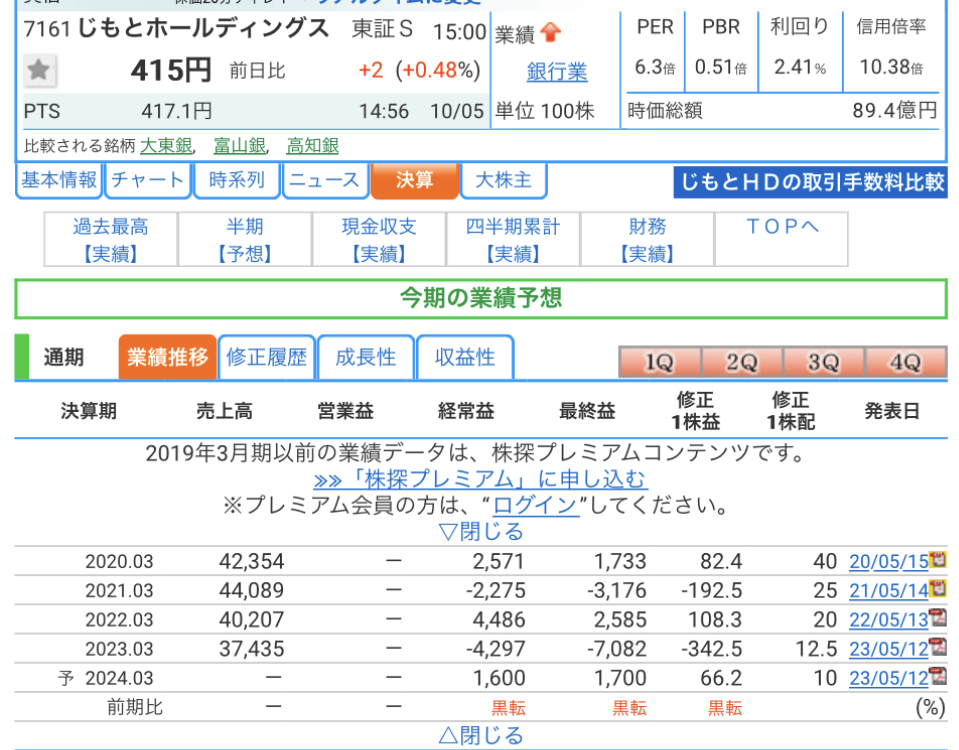
Task: Click the PER value 6.3倍
Action: [x=655, y=67]
